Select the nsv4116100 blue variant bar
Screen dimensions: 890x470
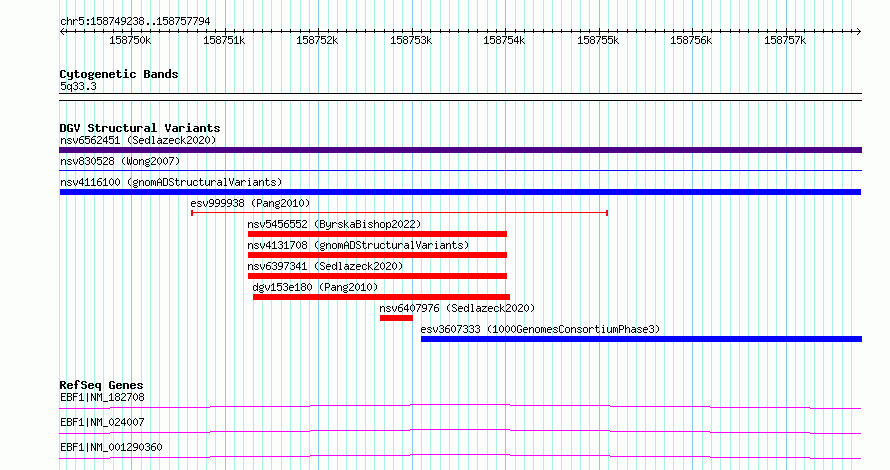(460, 192)
